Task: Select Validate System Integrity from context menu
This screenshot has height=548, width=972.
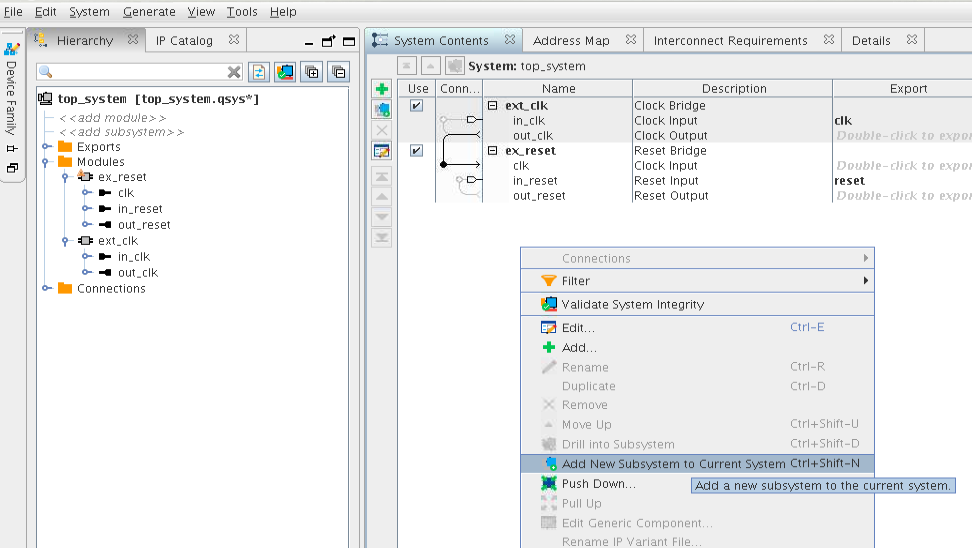Action: pos(632,304)
